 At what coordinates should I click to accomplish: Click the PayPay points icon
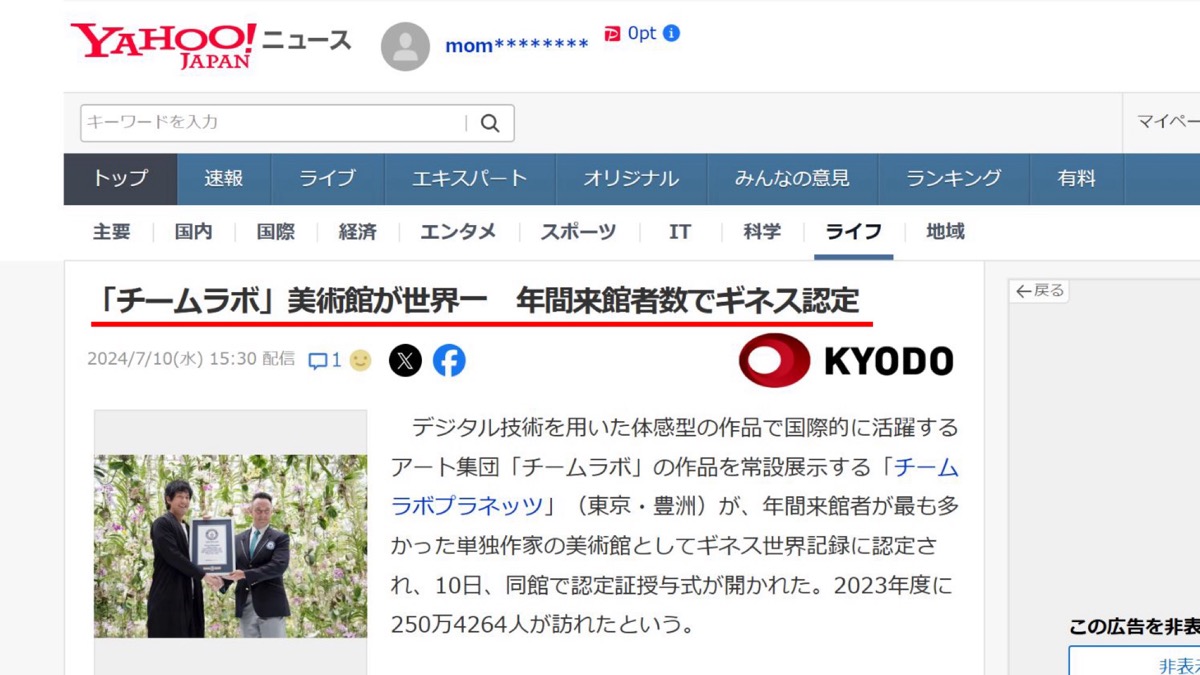coord(613,34)
